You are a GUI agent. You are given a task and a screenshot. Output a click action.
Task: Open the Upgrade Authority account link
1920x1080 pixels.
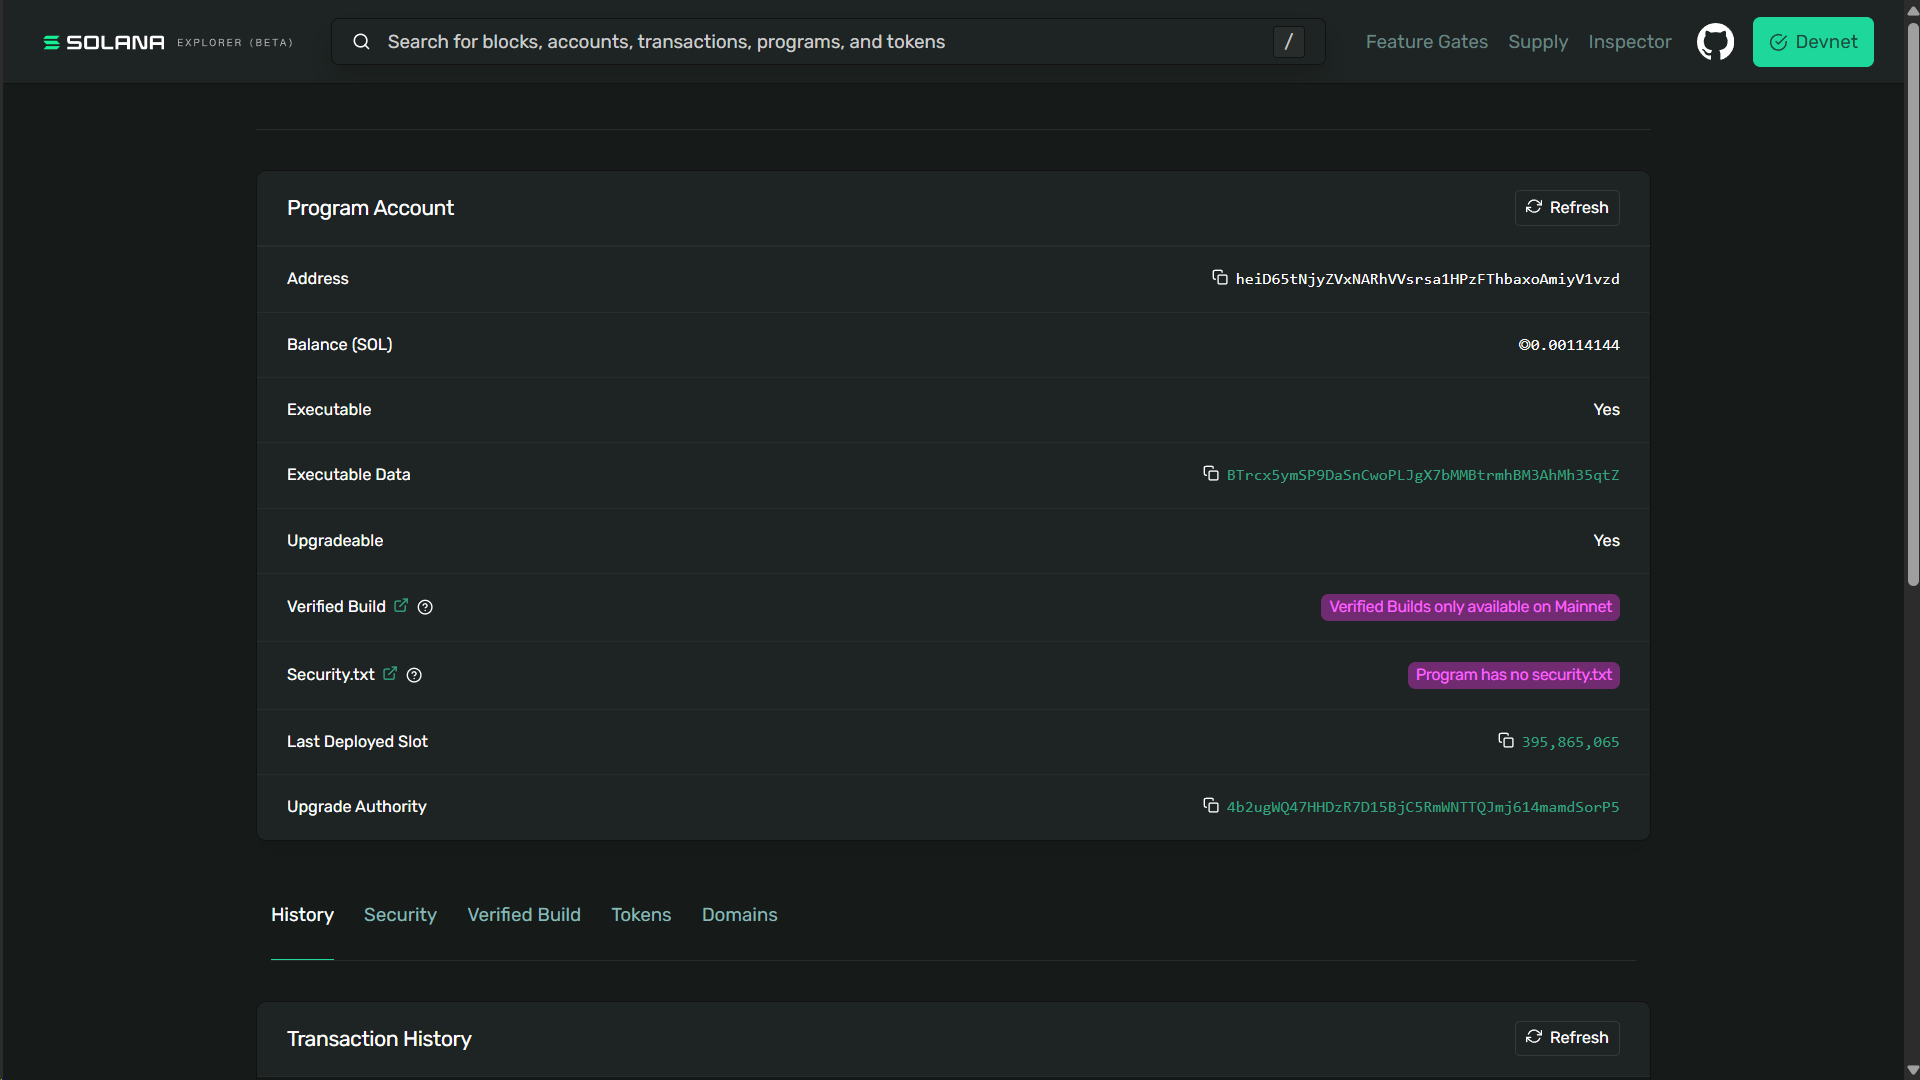pos(1422,807)
